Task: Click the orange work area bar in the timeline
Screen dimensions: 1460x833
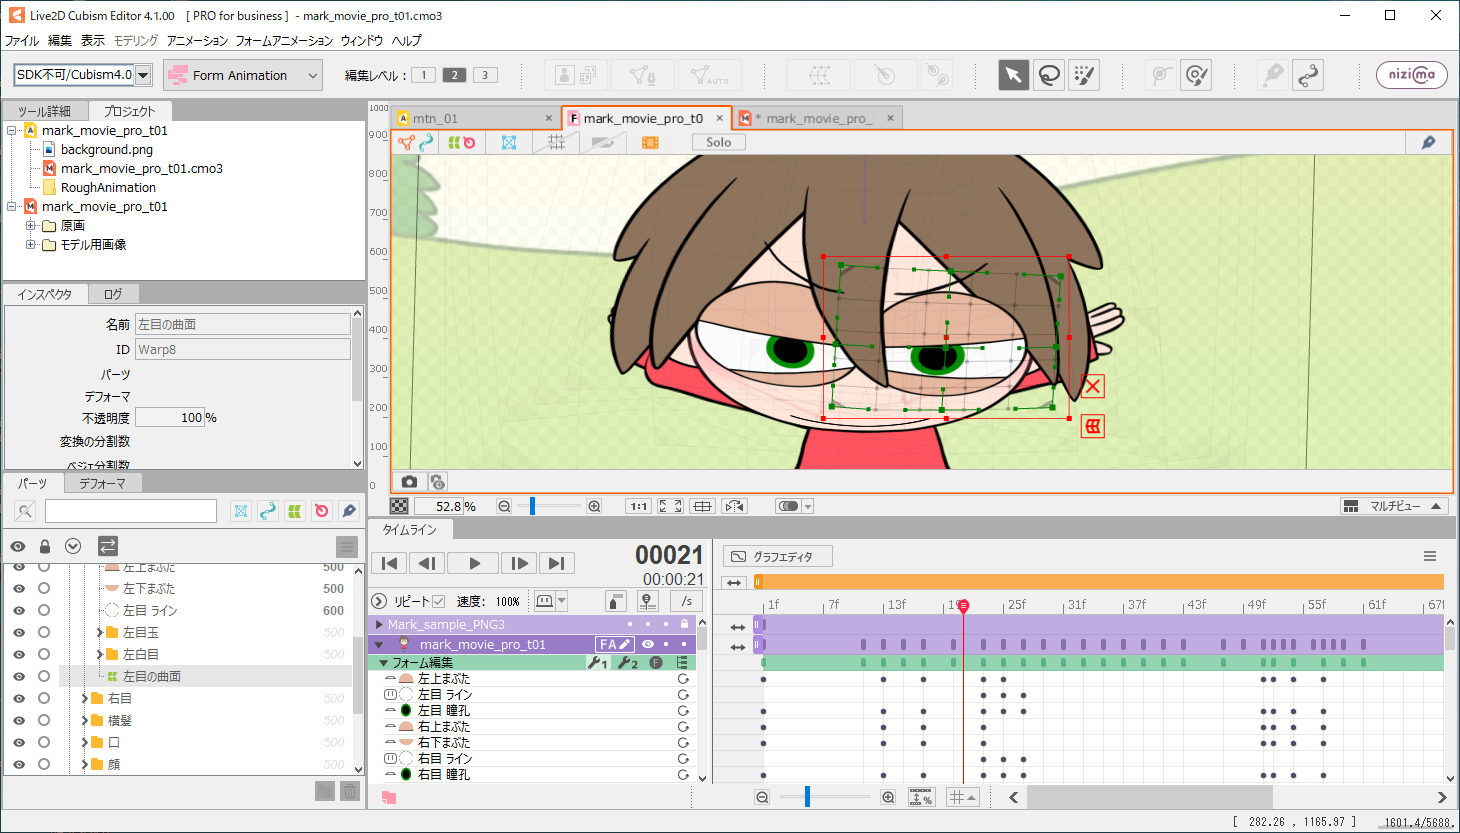Action: (1099, 582)
